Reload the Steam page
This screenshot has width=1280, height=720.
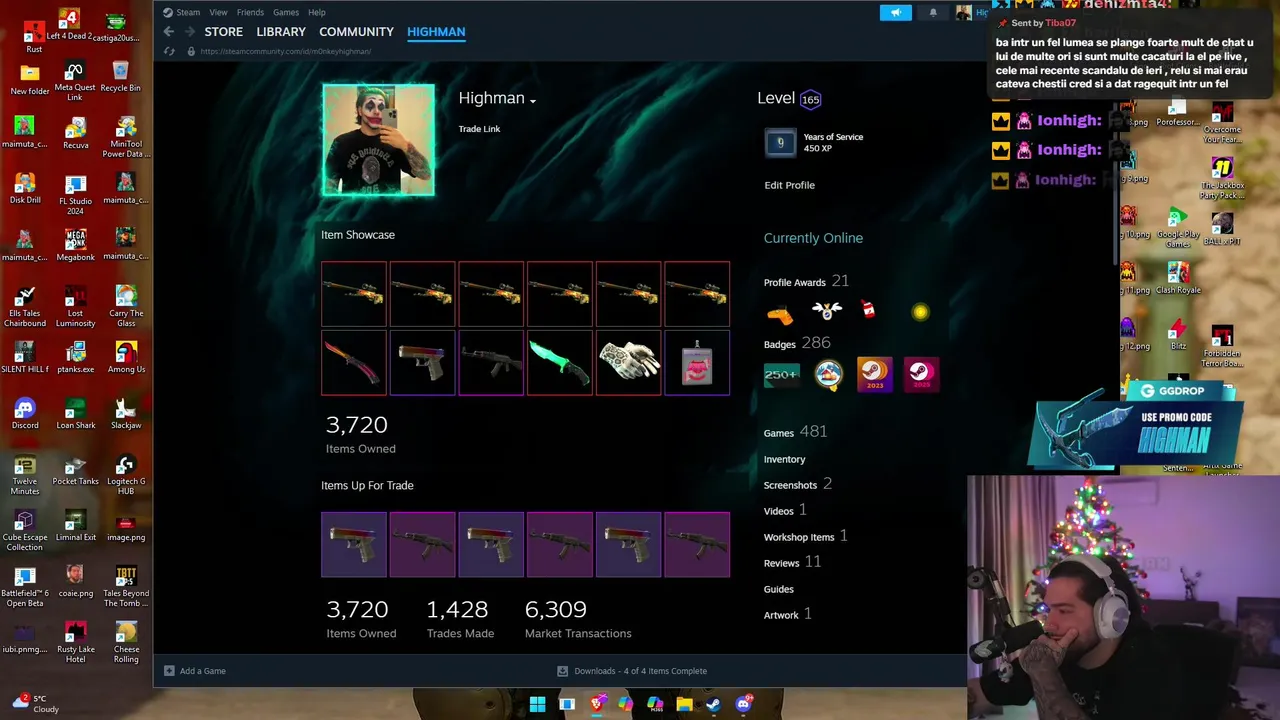click(x=169, y=51)
